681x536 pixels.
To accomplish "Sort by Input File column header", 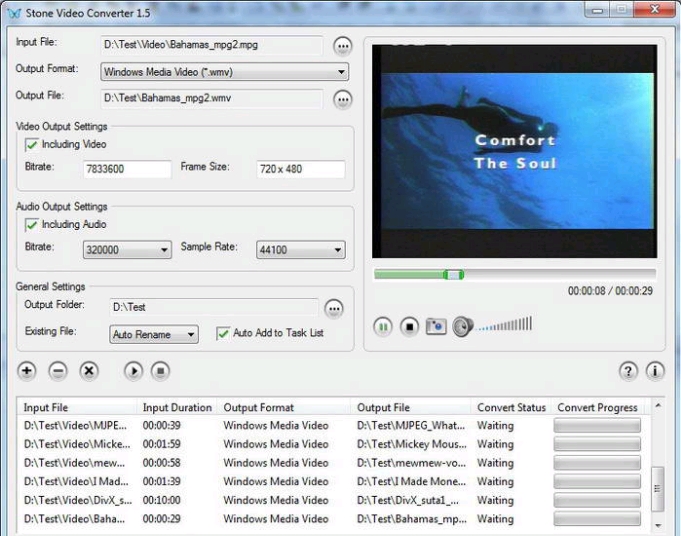I will [77, 407].
